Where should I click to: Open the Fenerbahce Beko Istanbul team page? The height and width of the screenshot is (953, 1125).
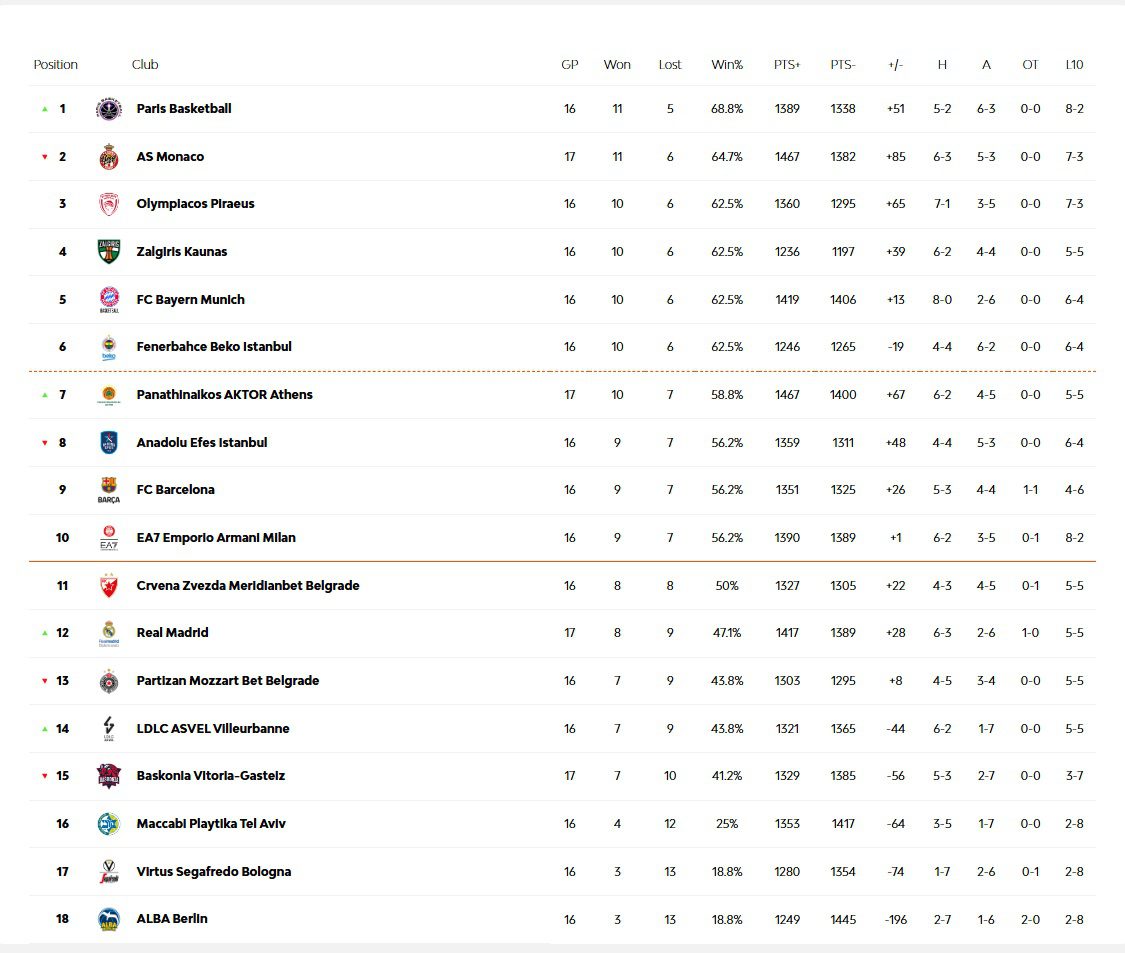pyautogui.click(x=214, y=346)
